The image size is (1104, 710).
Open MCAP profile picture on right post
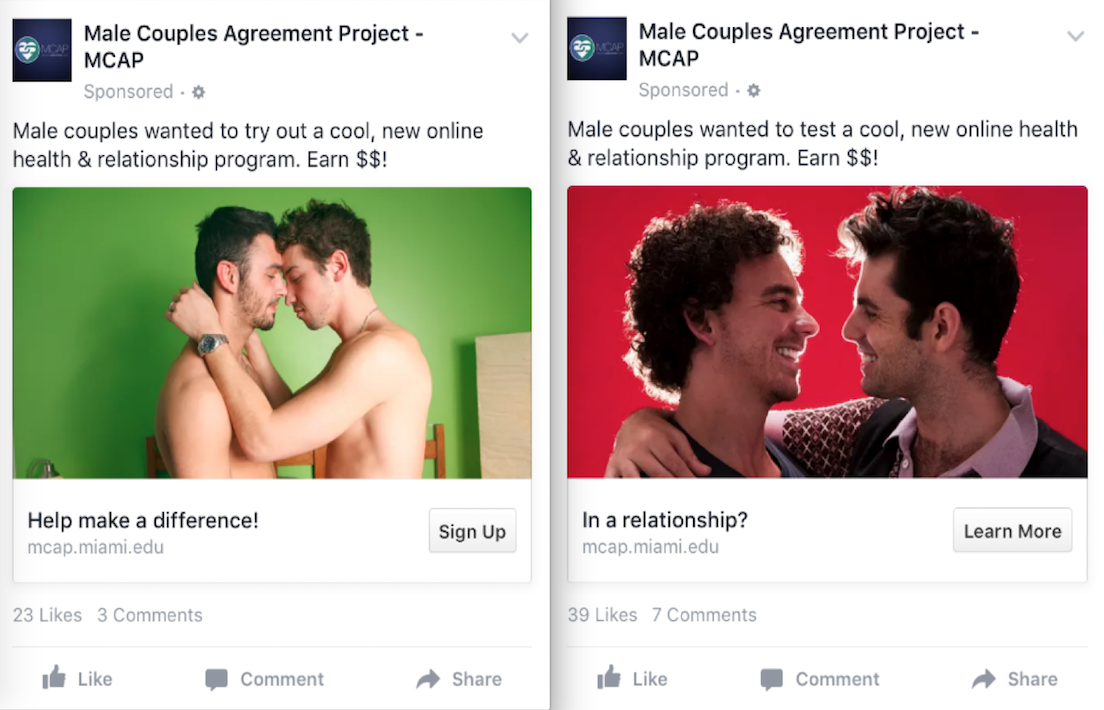click(x=597, y=48)
